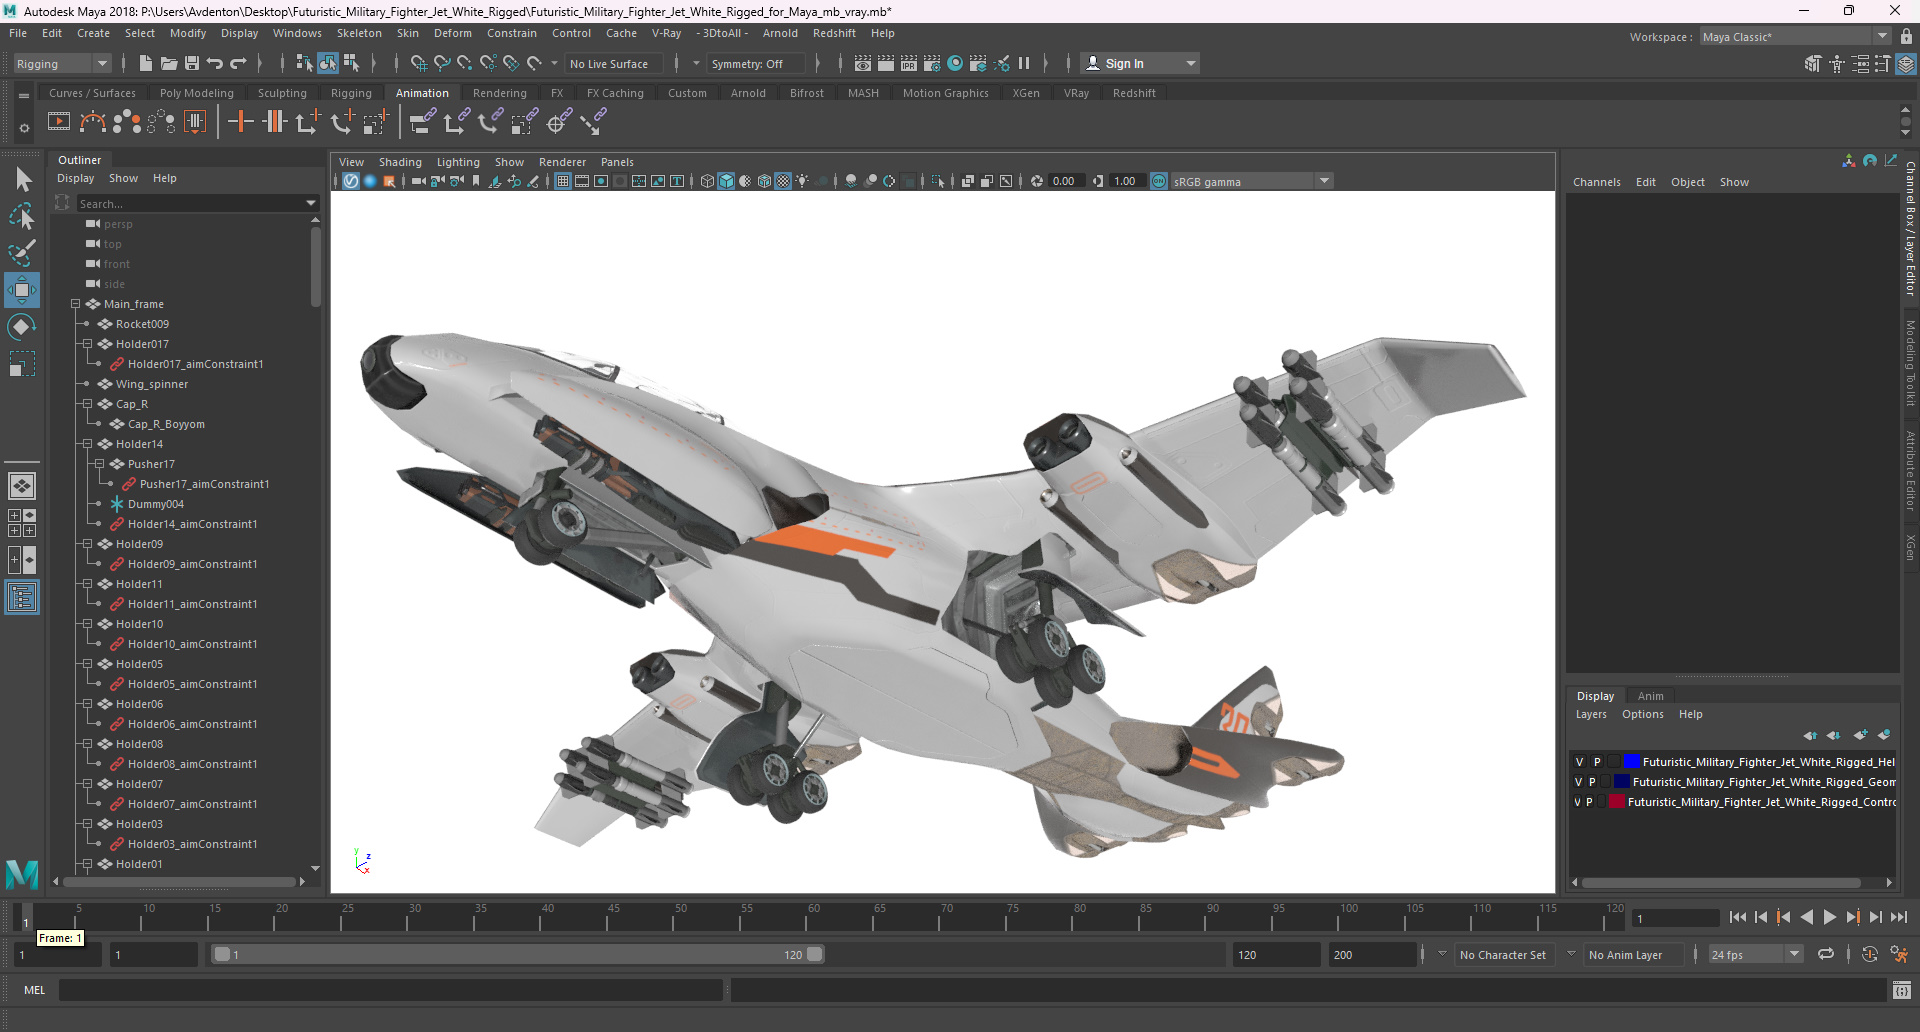Open the Symmetry: Off dropdown

click(x=756, y=63)
